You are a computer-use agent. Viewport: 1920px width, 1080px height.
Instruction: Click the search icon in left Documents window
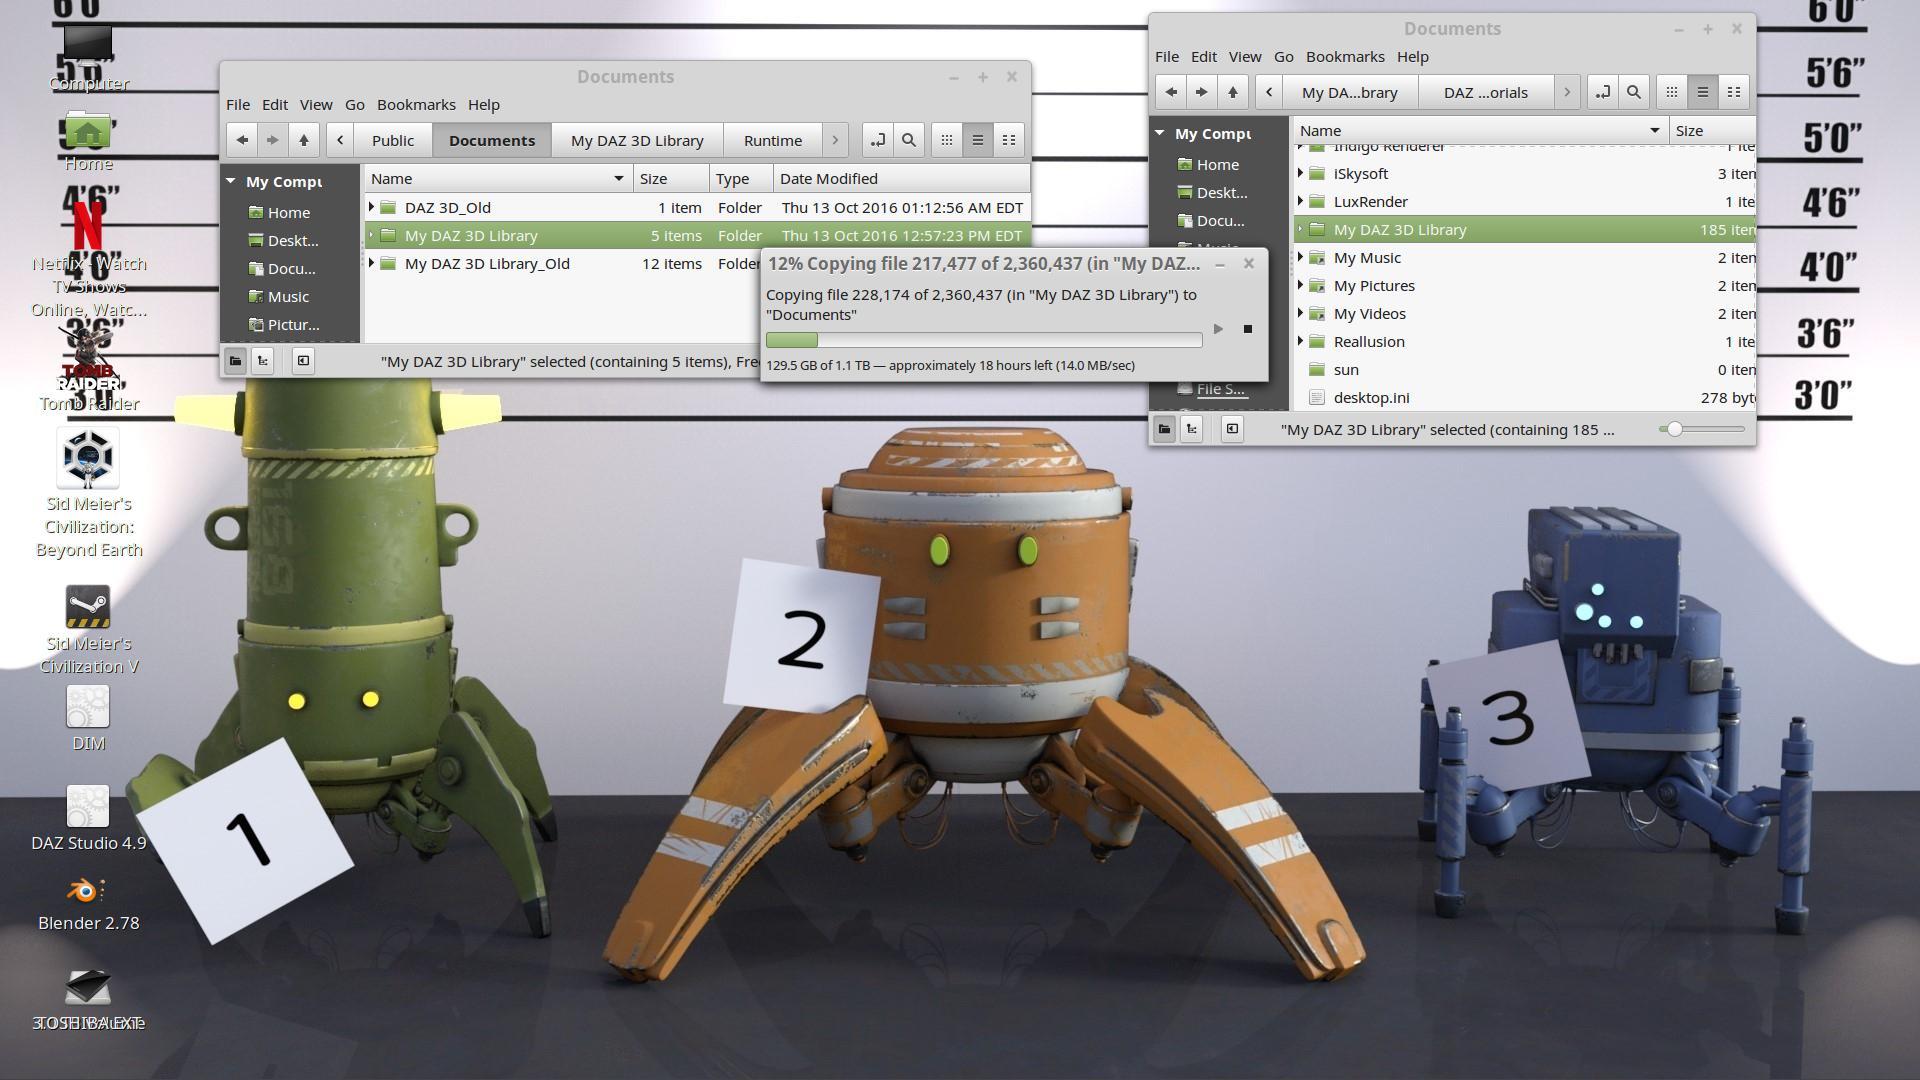pos(908,140)
